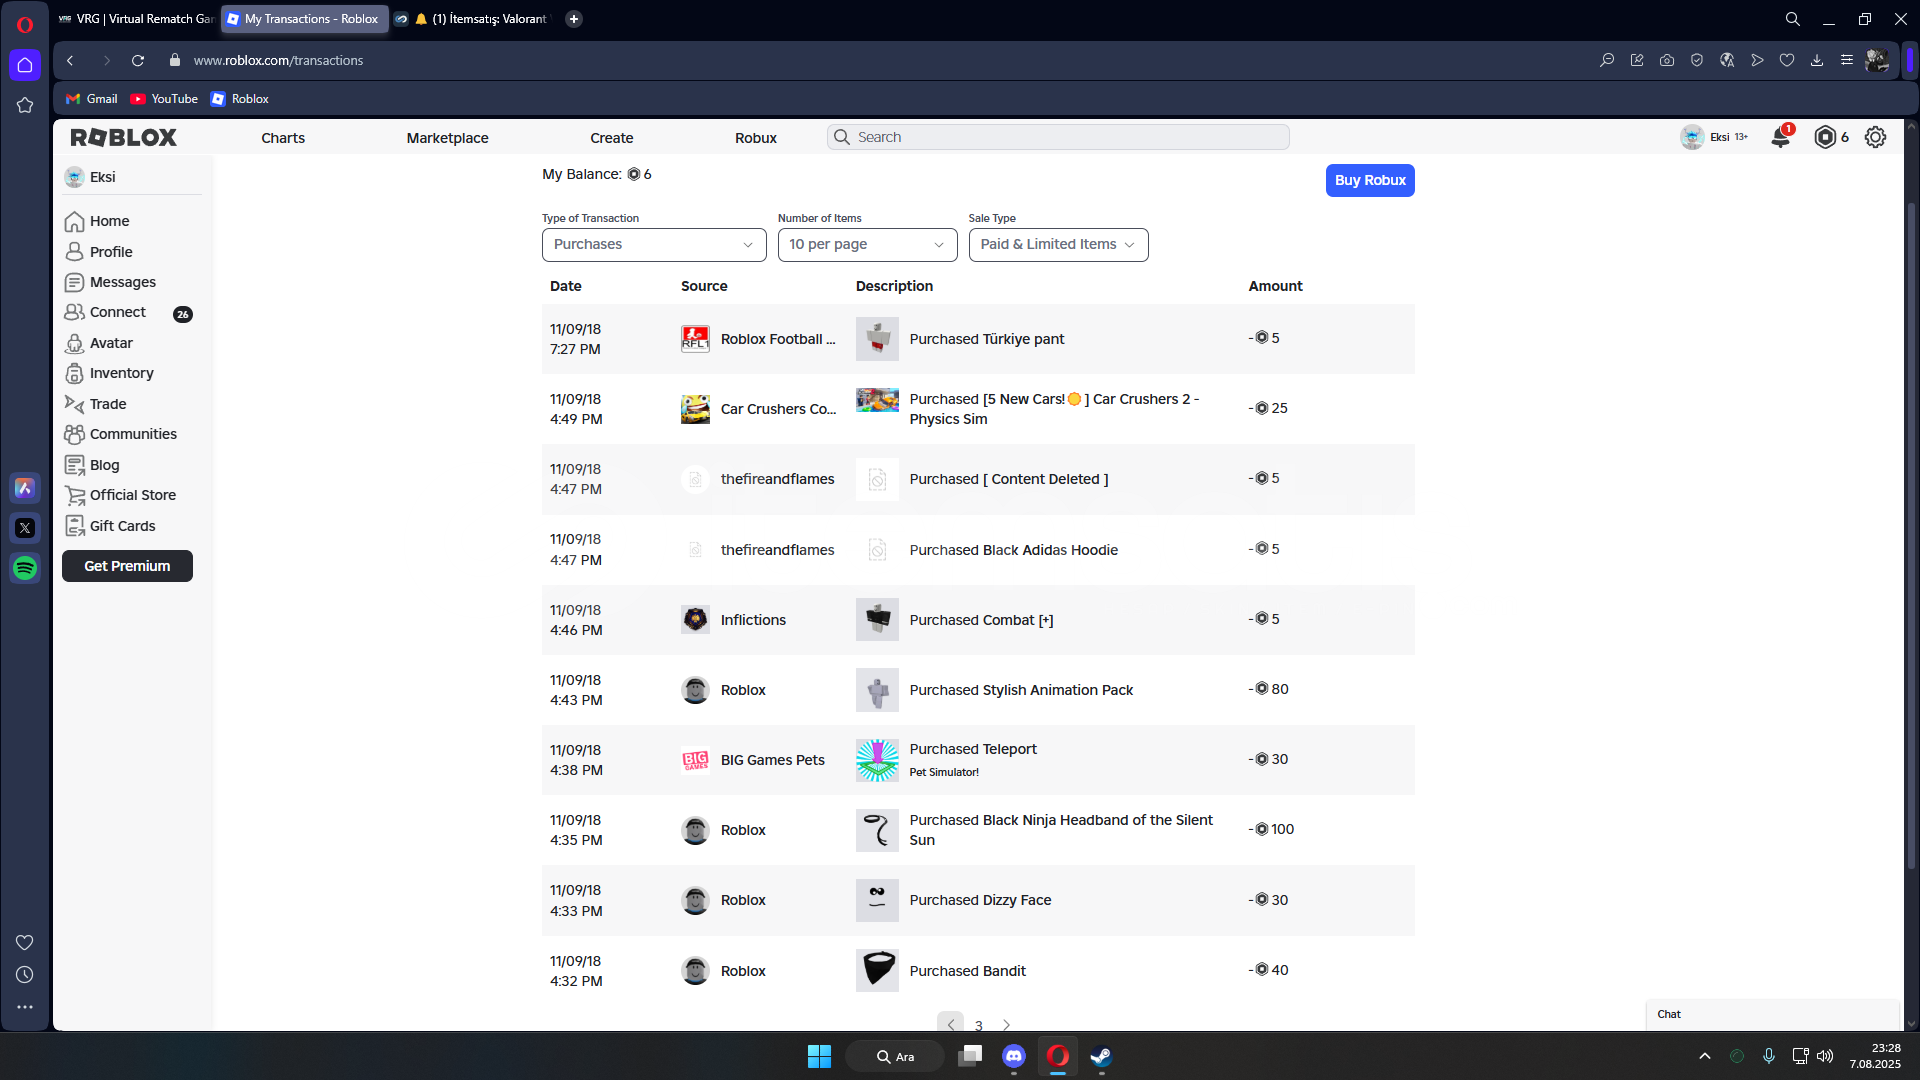Open Connect in the sidebar

(105, 313)
